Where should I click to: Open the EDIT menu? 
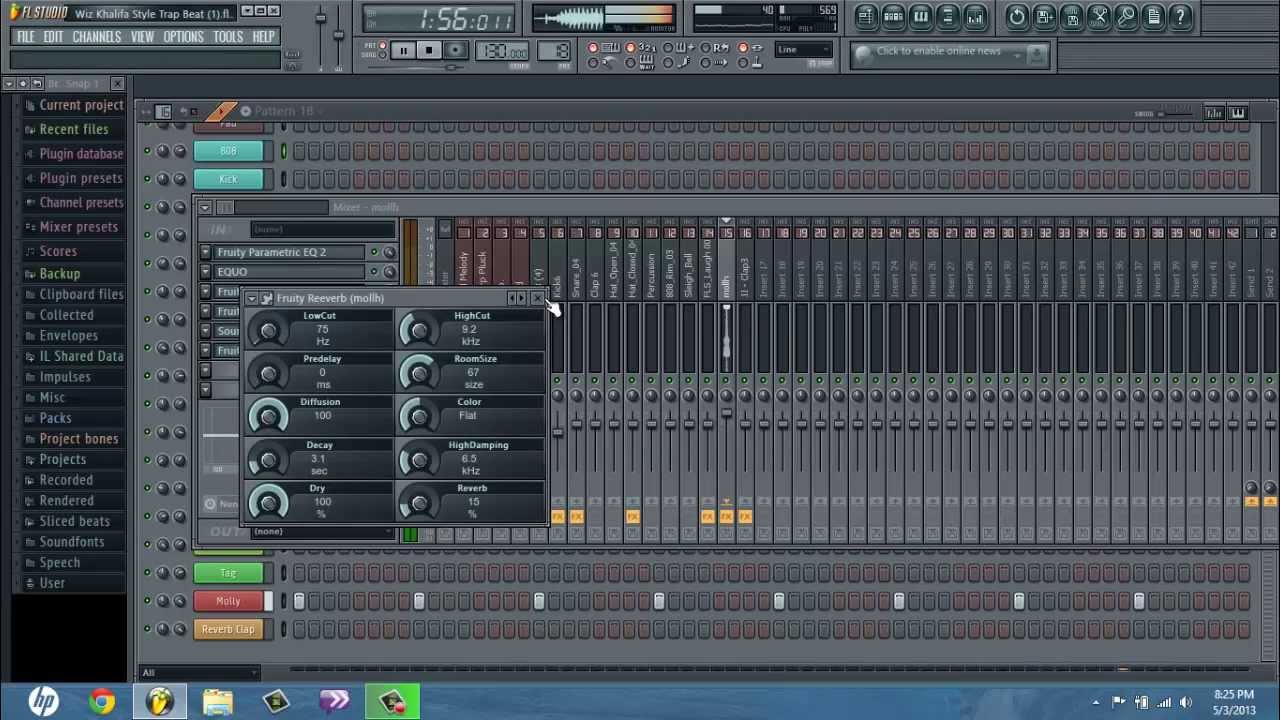53,37
